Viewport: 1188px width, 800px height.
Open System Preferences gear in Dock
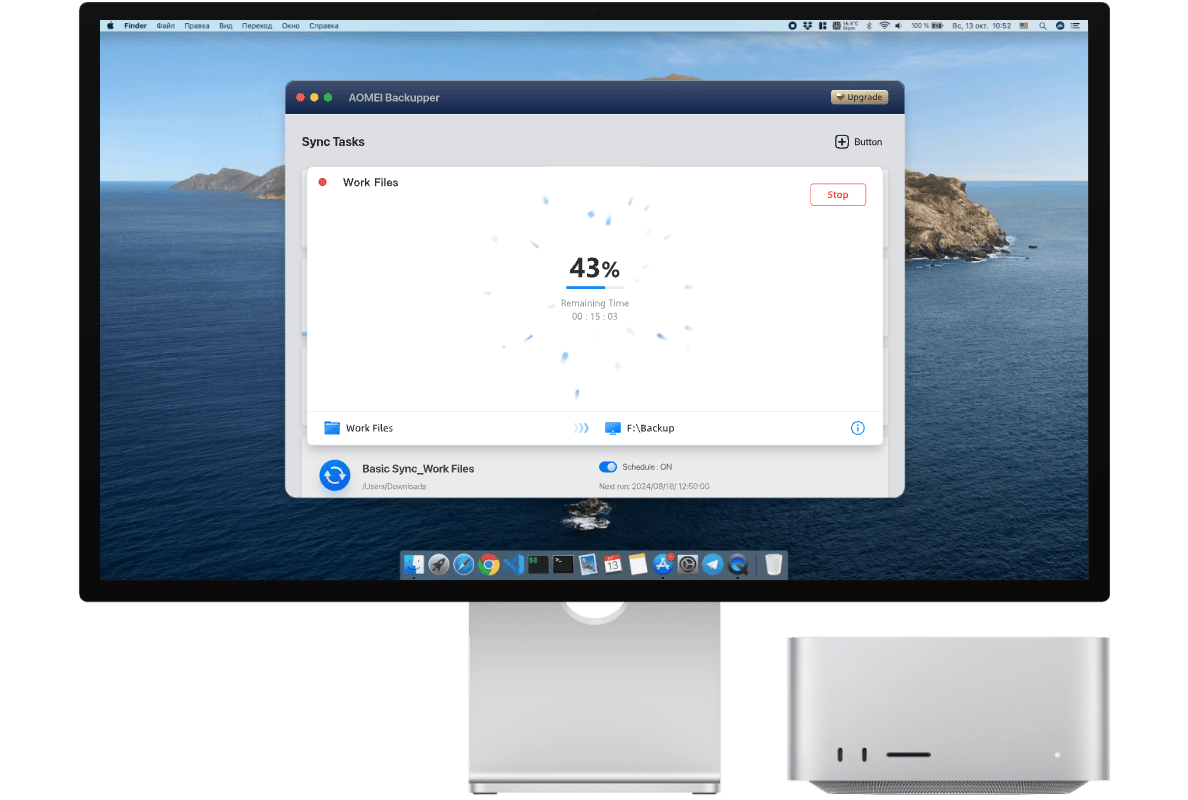pos(688,564)
